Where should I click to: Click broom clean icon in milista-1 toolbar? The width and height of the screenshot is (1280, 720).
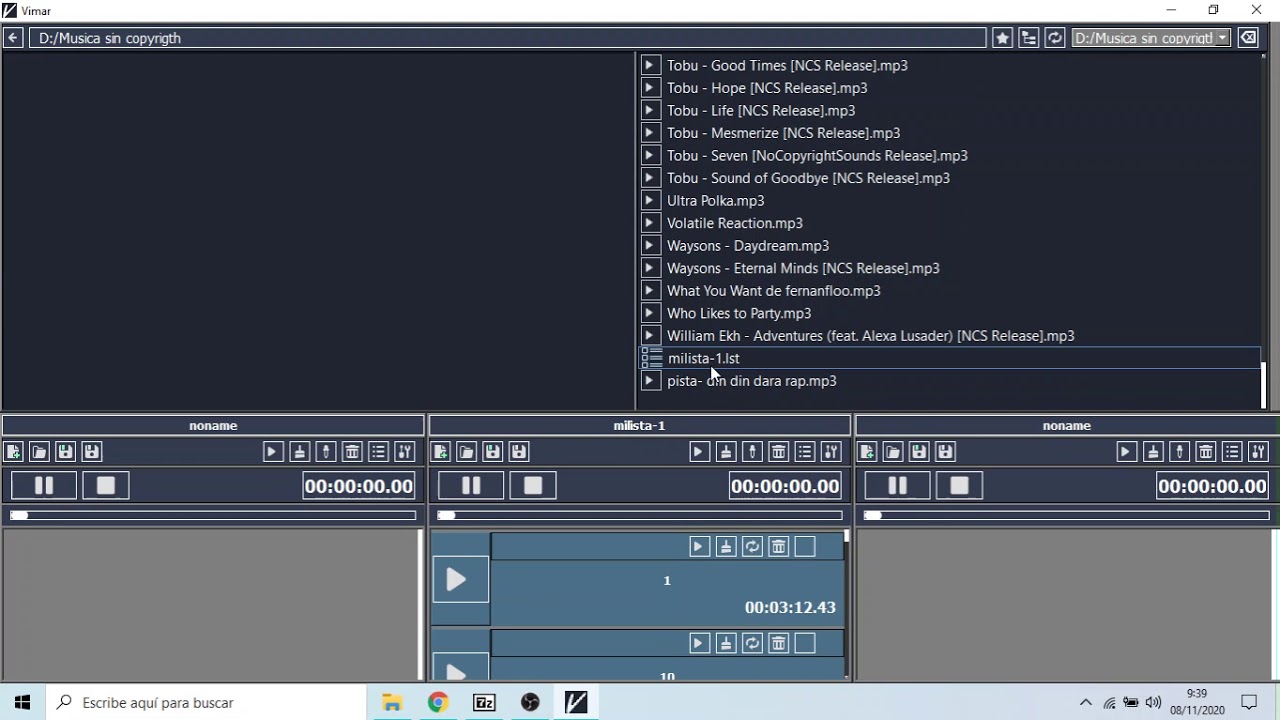(x=726, y=452)
